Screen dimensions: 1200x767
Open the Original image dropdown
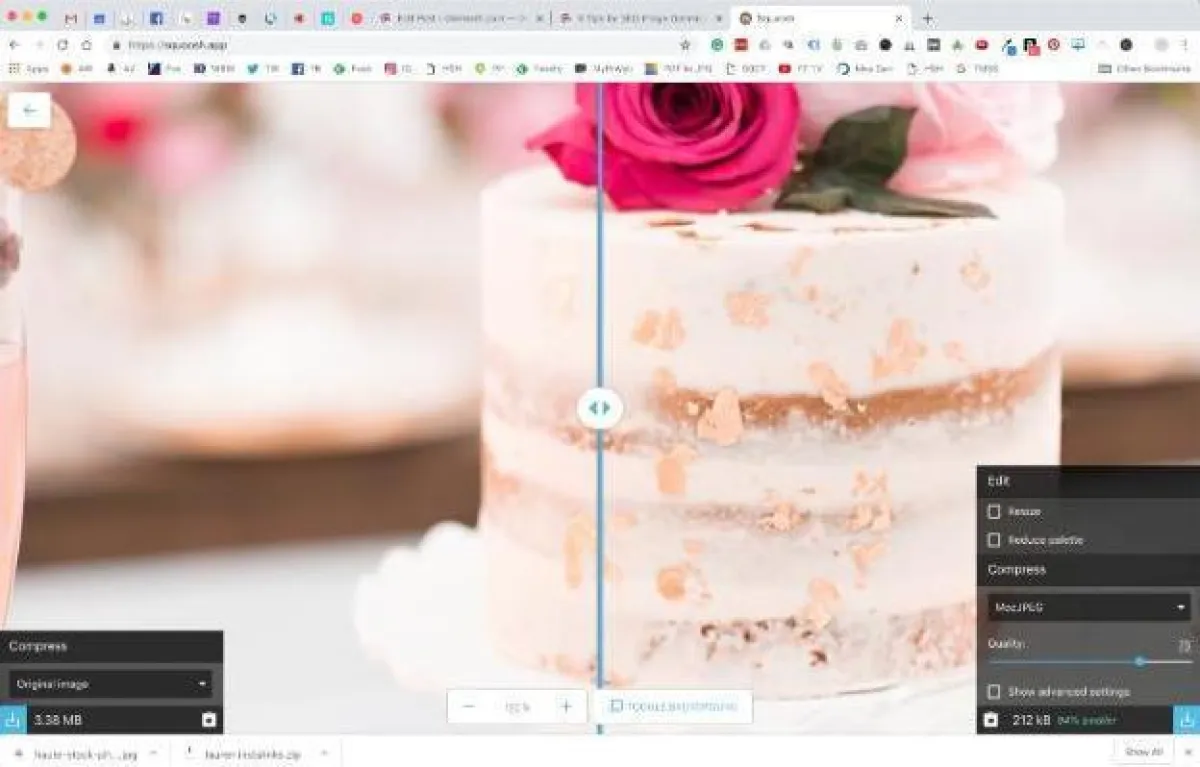click(110, 684)
